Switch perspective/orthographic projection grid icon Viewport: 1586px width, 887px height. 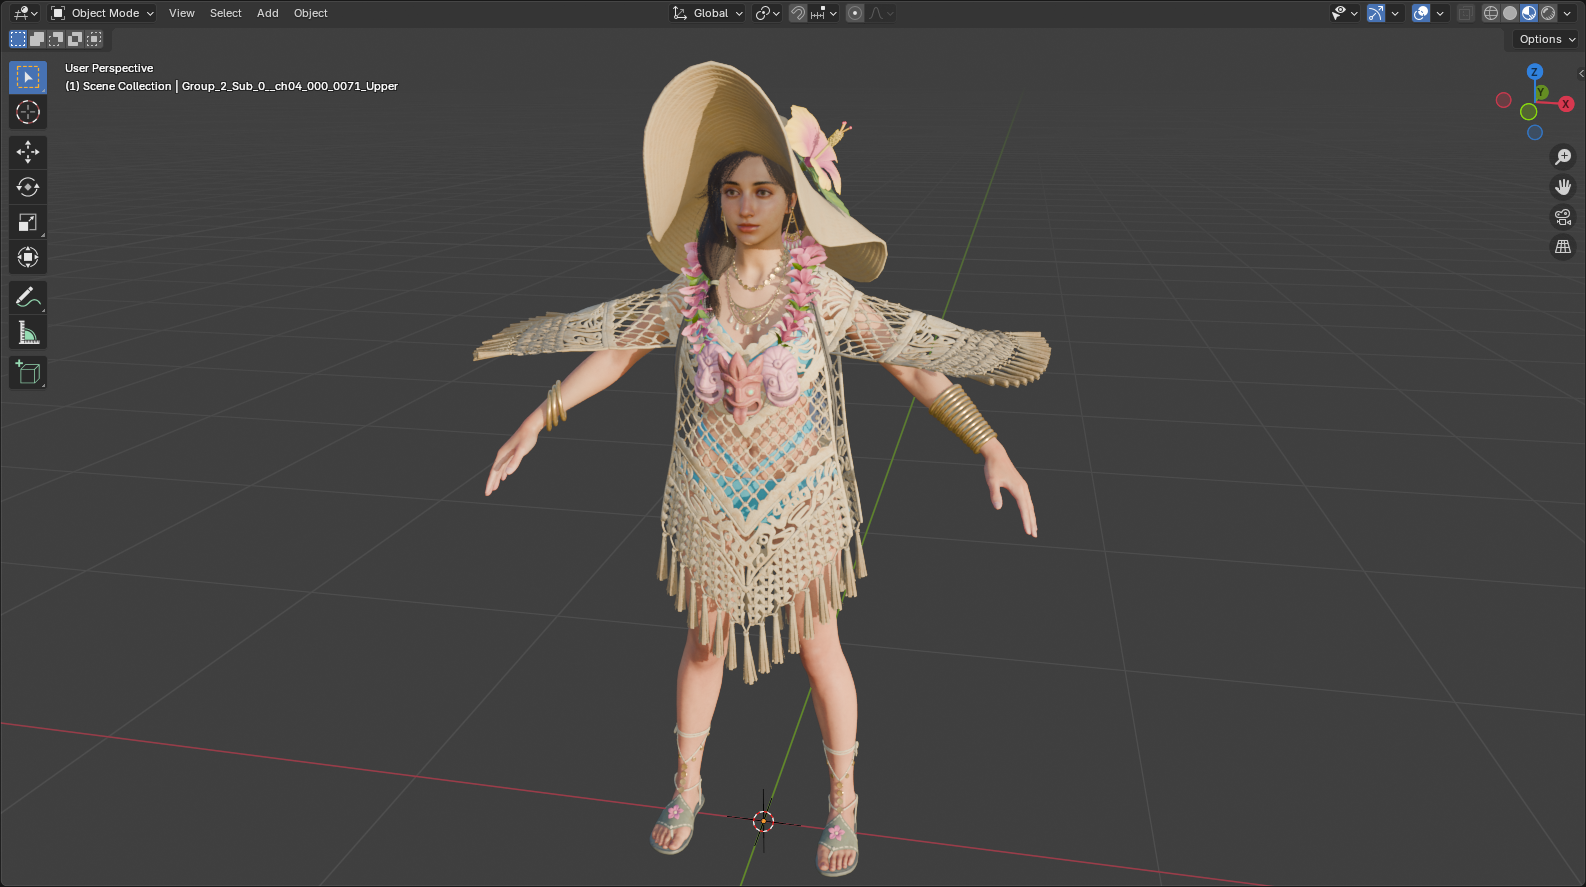click(1563, 247)
